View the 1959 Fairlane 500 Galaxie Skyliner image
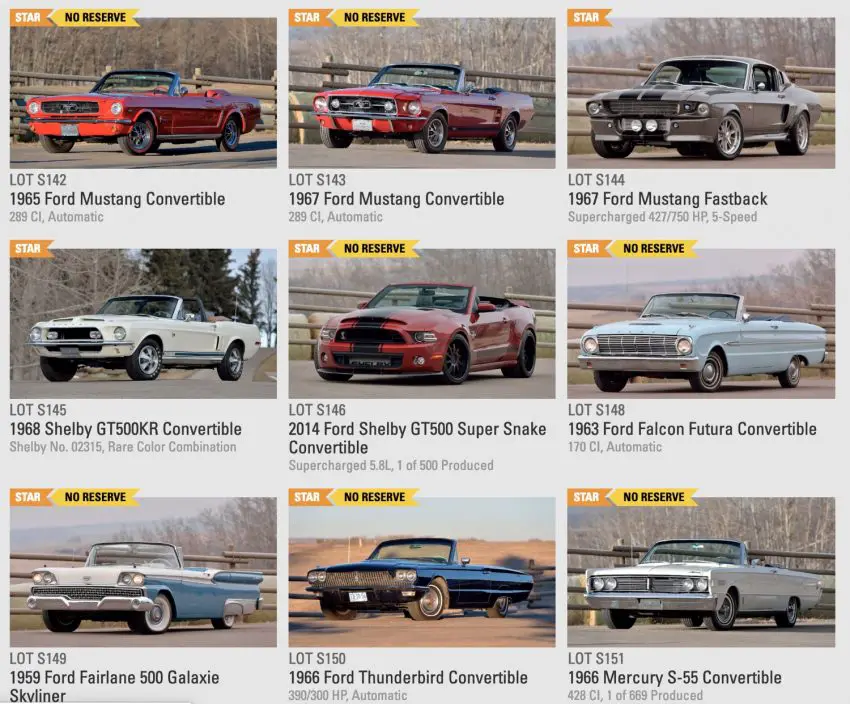 click(143, 572)
